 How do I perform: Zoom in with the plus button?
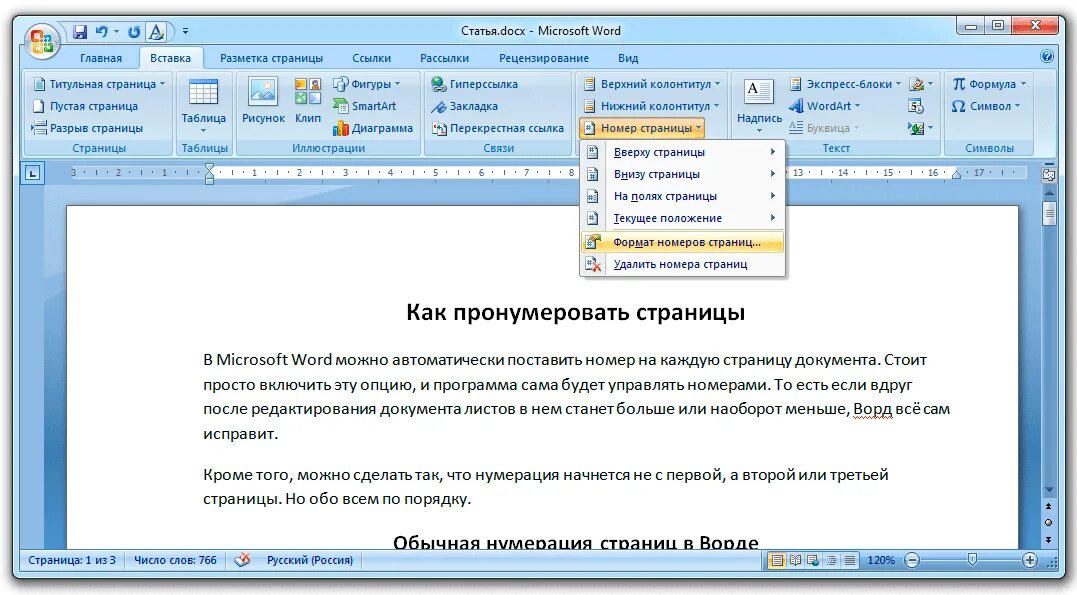(x=1030, y=560)
